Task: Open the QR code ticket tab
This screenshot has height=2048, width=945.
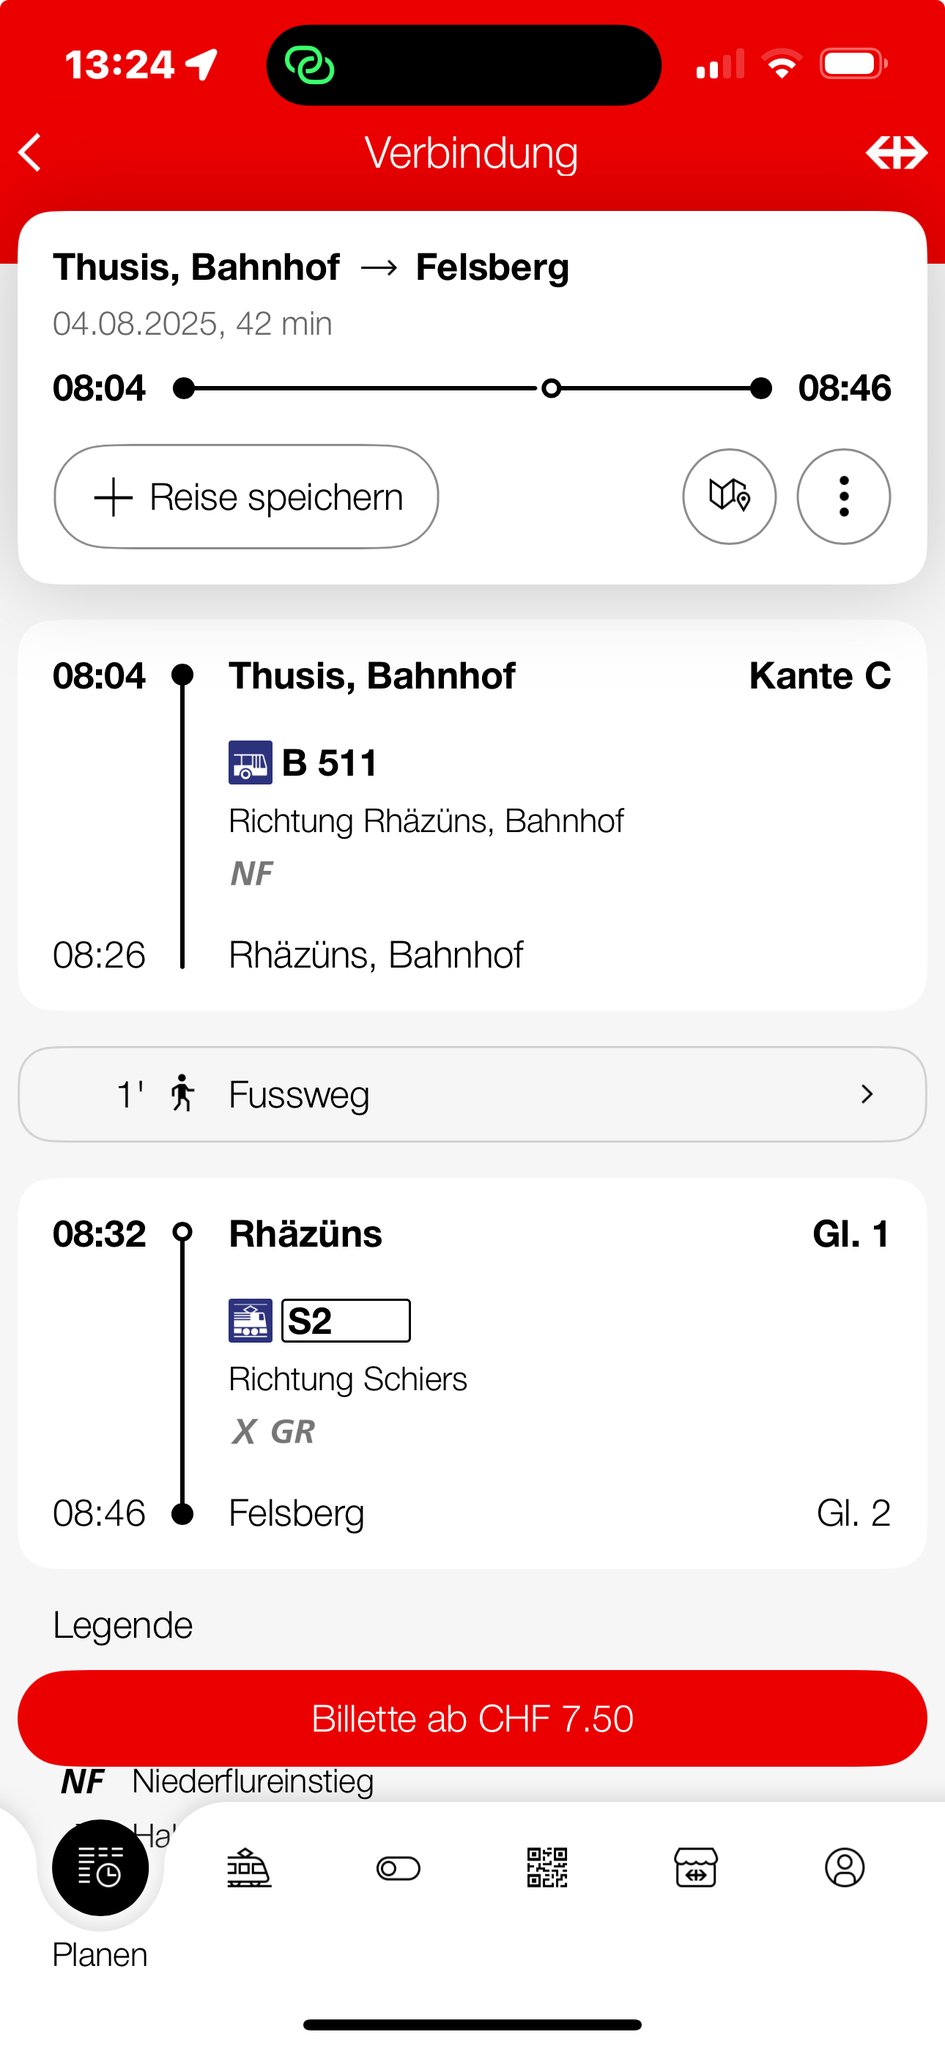Action: click(547, 1867)
